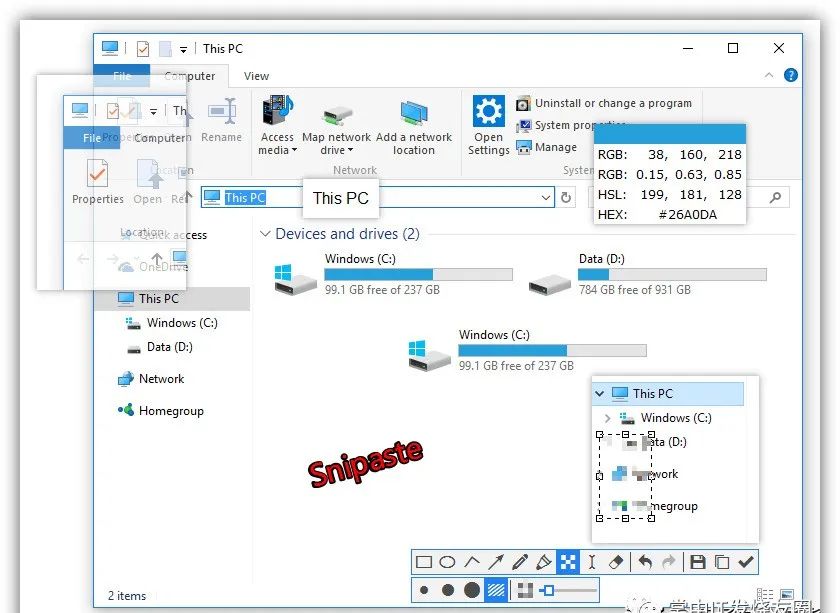
Task: Click Properties icon in the quick access toolbar
Action: 143,49
